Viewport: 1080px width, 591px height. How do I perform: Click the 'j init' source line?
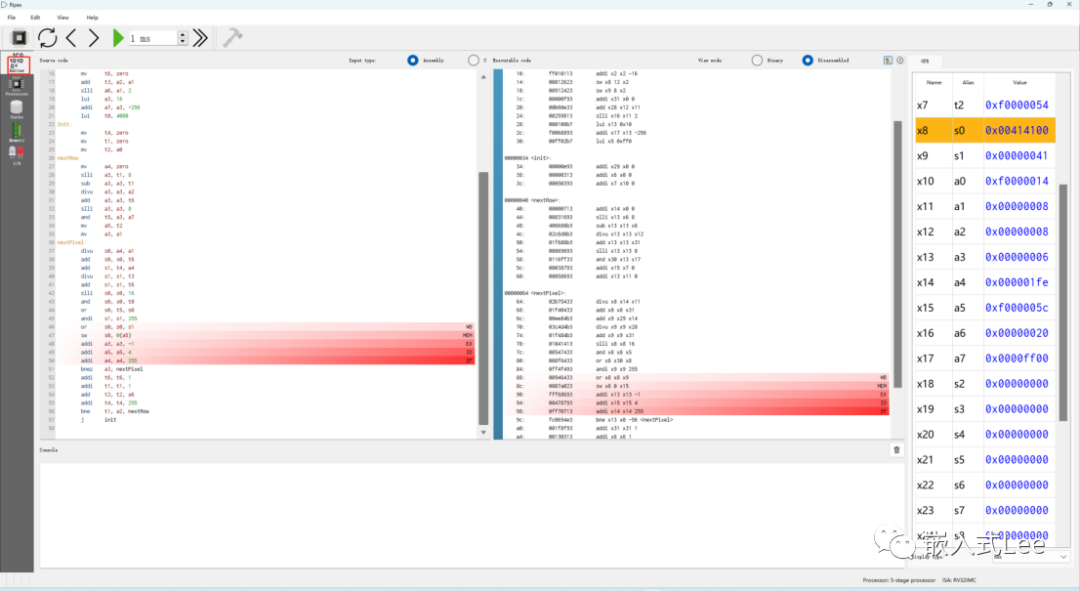pyautogui.click(x=98, y=420)
